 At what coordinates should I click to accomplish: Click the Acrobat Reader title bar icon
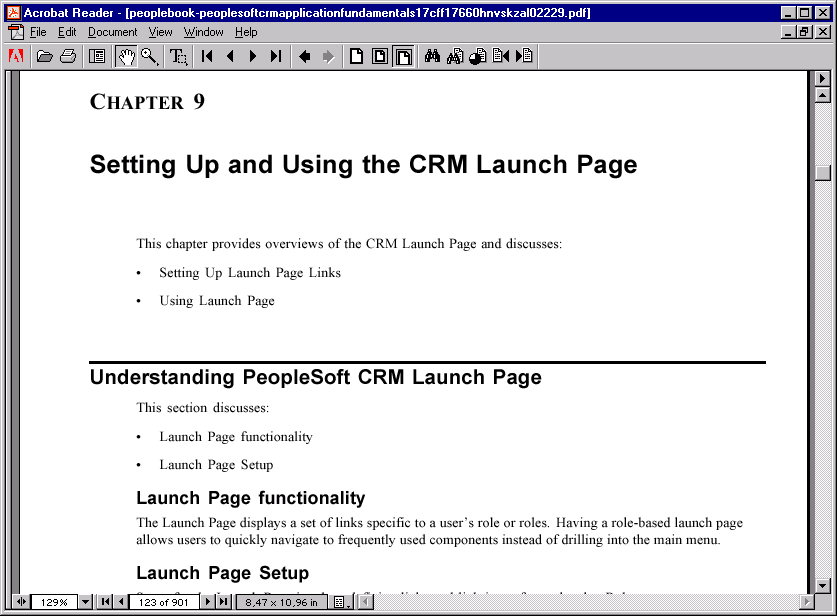point(13,12)
